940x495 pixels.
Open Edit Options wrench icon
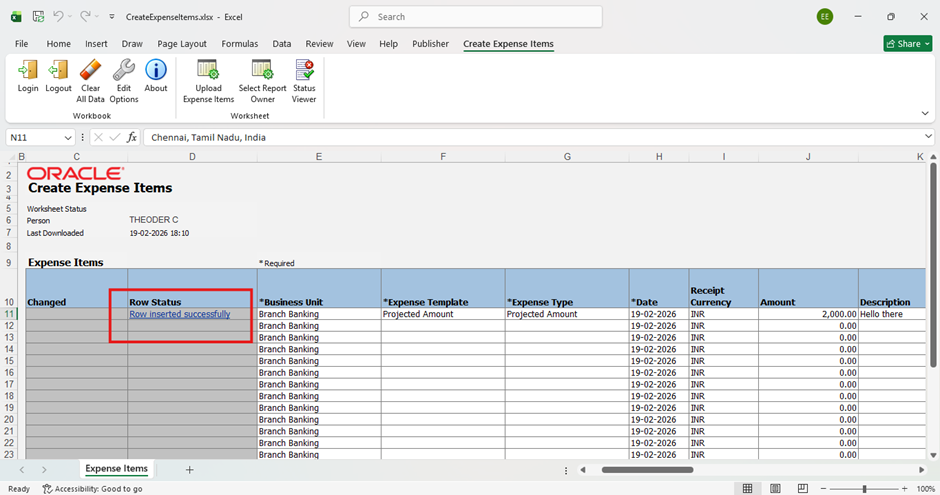click(x=123, y=70)
